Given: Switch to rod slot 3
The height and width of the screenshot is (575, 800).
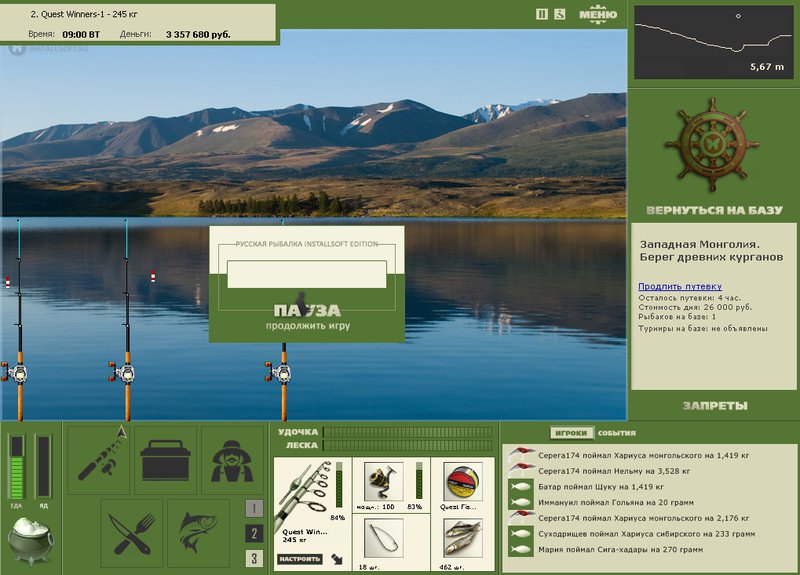Looking at the screenshot, I should [x=254, y=558].
